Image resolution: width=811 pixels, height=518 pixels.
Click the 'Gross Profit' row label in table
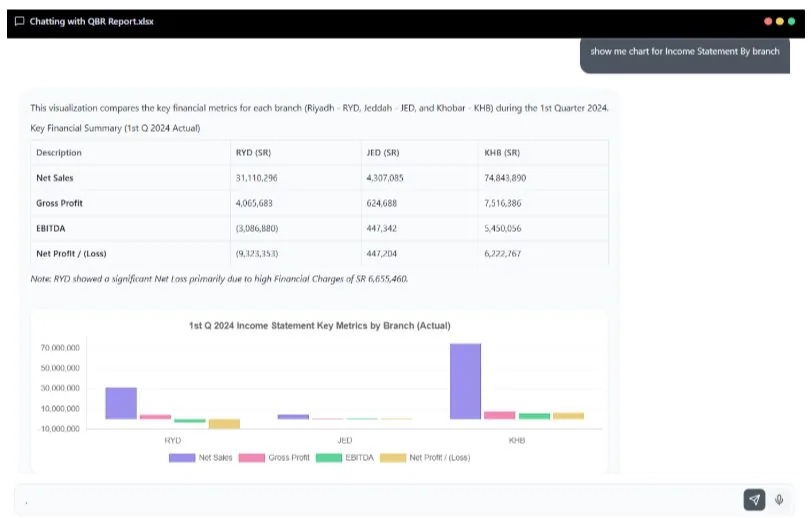[x=59, y=203]
